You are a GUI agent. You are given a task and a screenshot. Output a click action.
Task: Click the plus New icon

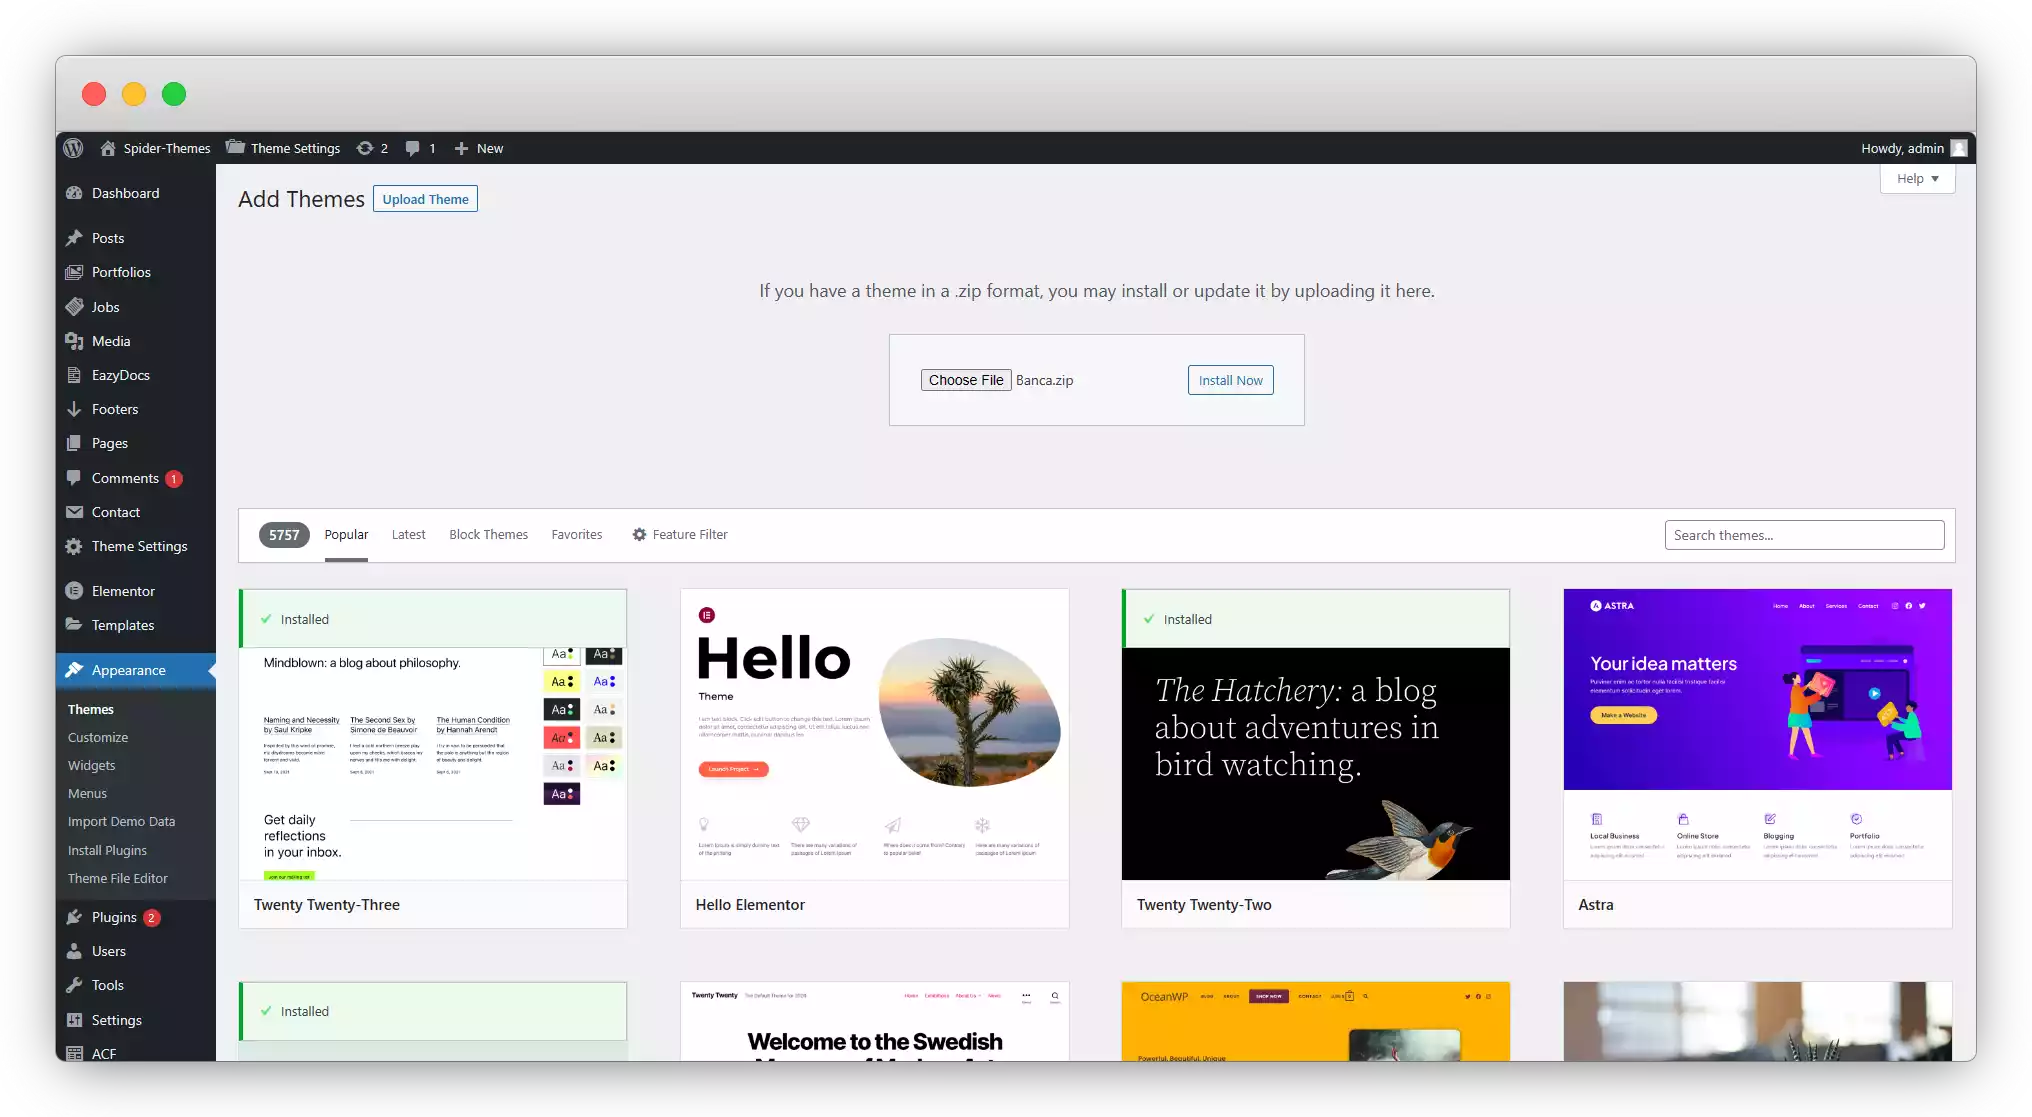tap(461, 148)
